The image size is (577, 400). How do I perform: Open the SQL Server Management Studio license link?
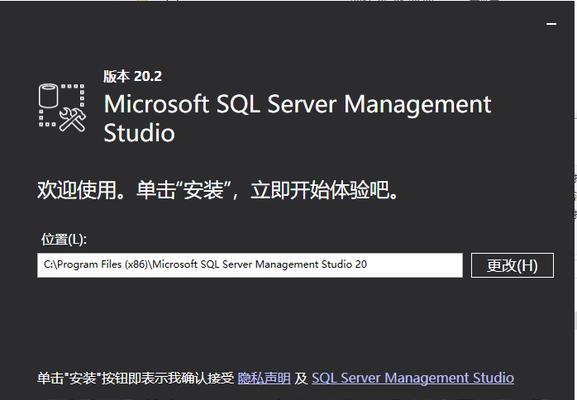[413, 378]
